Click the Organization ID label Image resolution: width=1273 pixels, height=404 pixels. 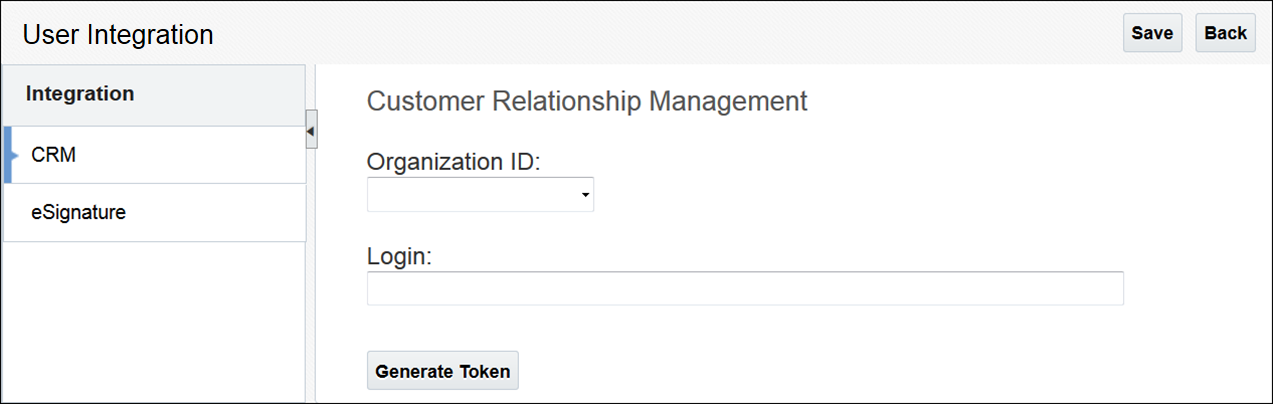pos(453,162)
